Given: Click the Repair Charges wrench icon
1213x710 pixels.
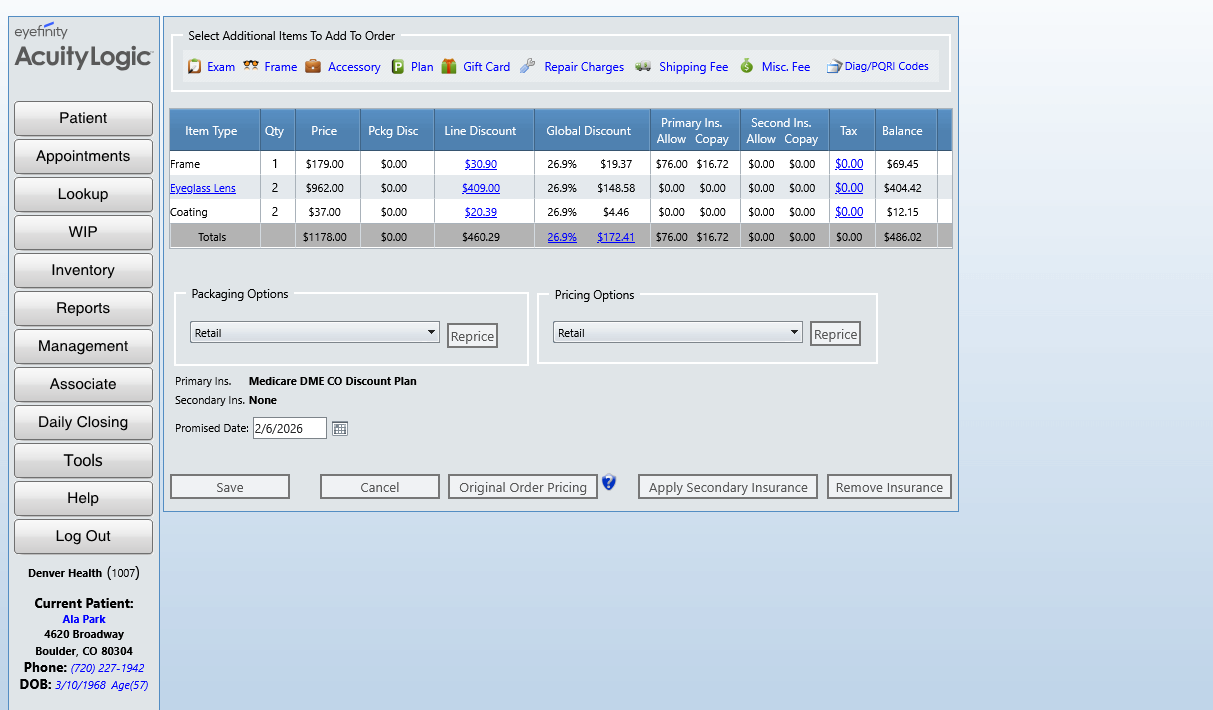Looking at the screenshot, I should (x=528, y=67).
